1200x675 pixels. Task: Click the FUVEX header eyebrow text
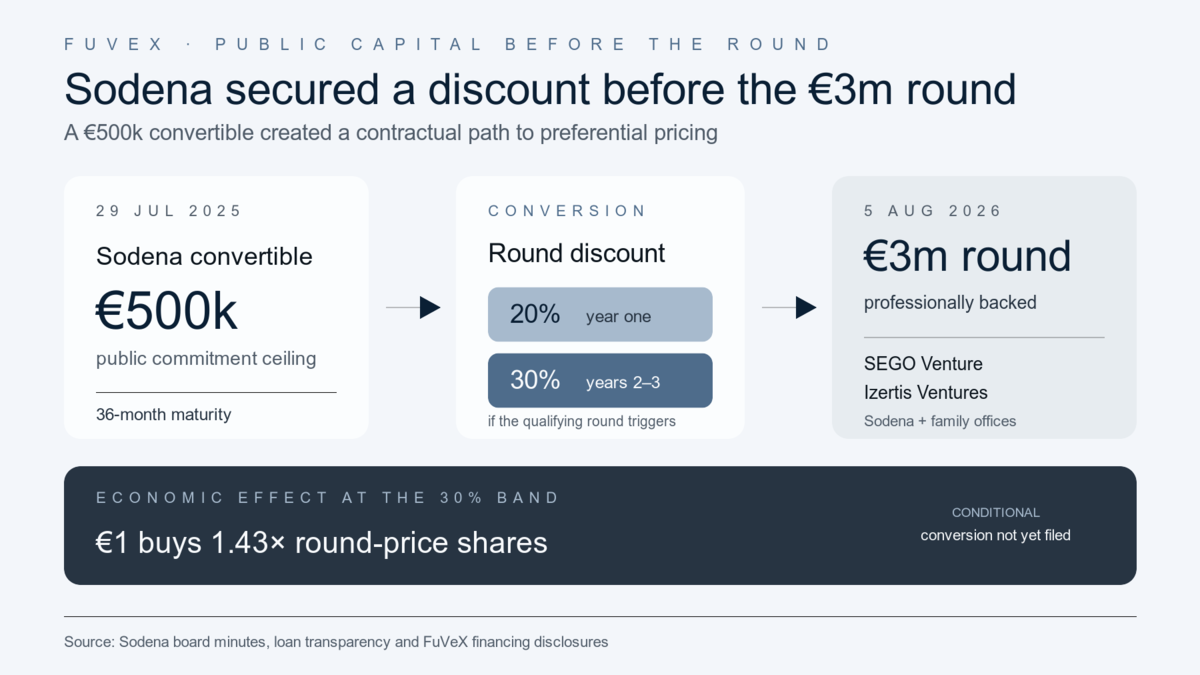tap(447, 44)
